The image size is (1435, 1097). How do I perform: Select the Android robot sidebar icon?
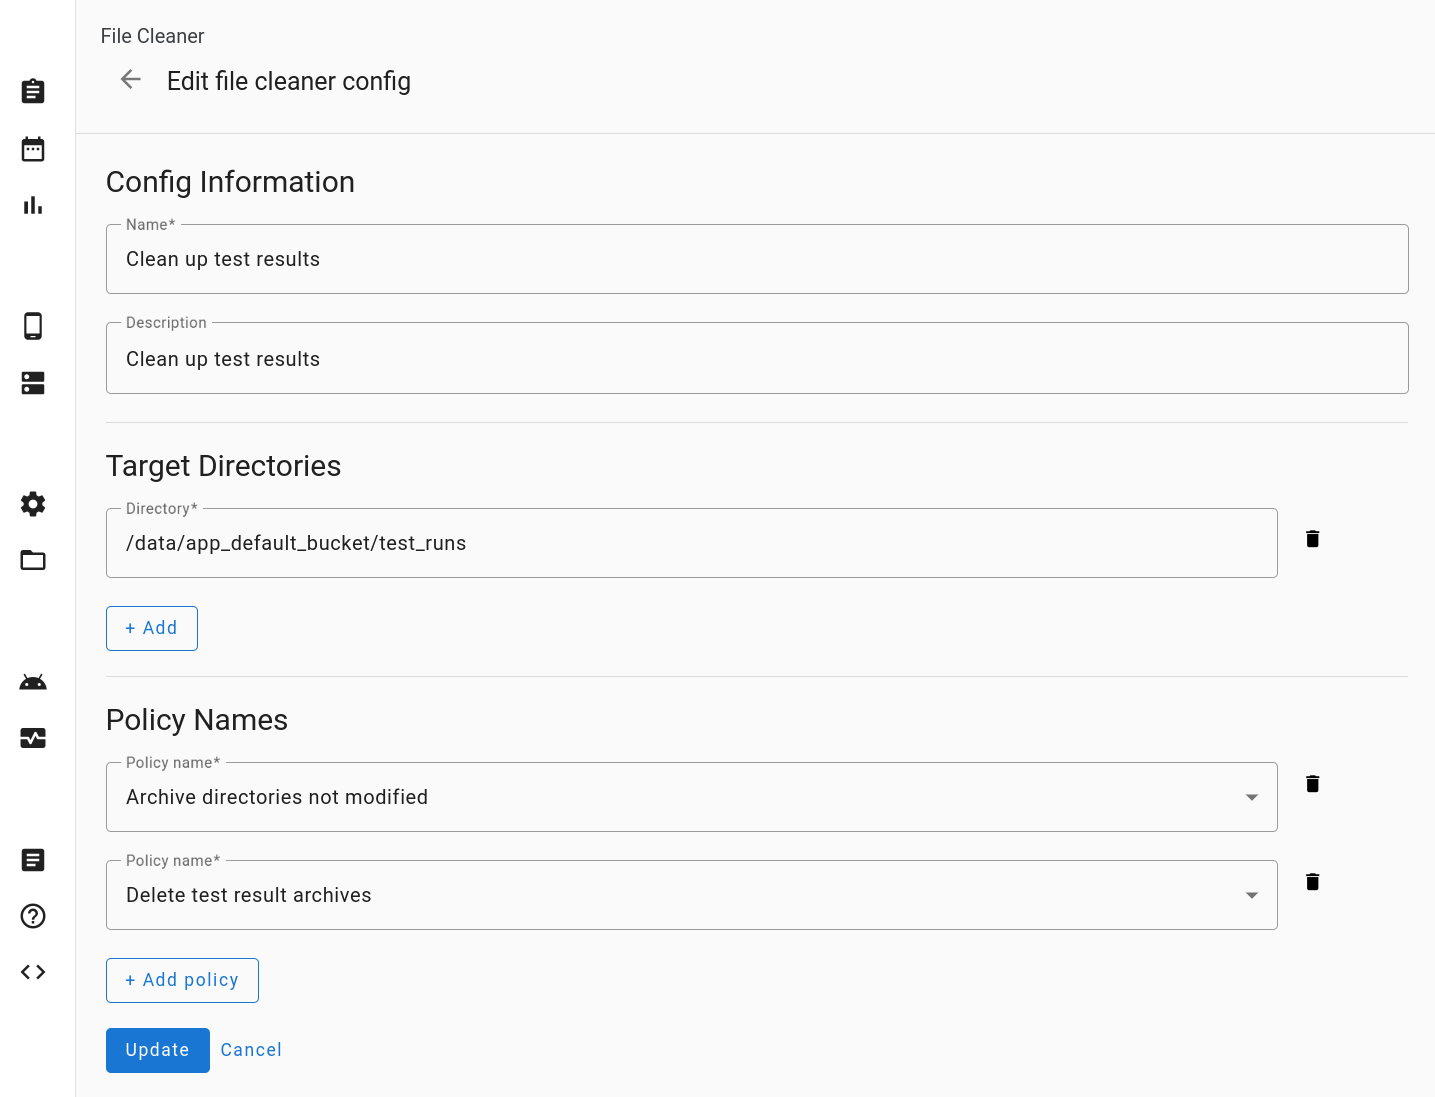click(32, 681)
